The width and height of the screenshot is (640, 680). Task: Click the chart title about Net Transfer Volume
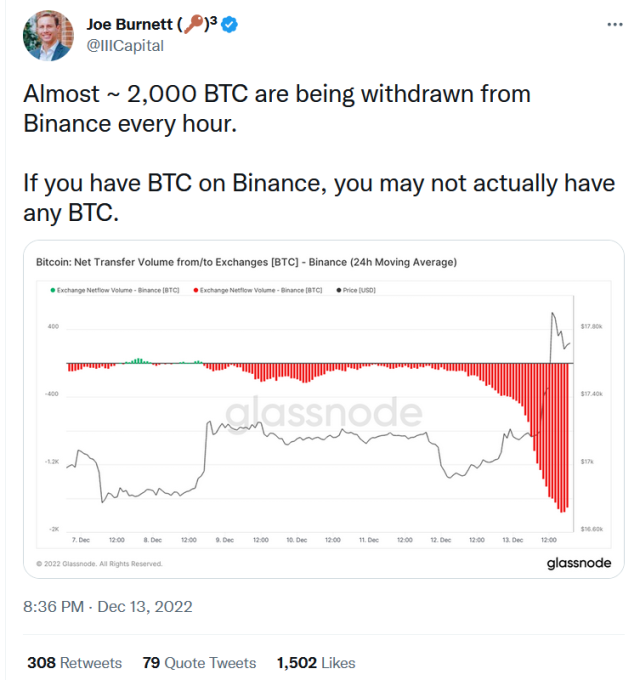click(246, 262)
